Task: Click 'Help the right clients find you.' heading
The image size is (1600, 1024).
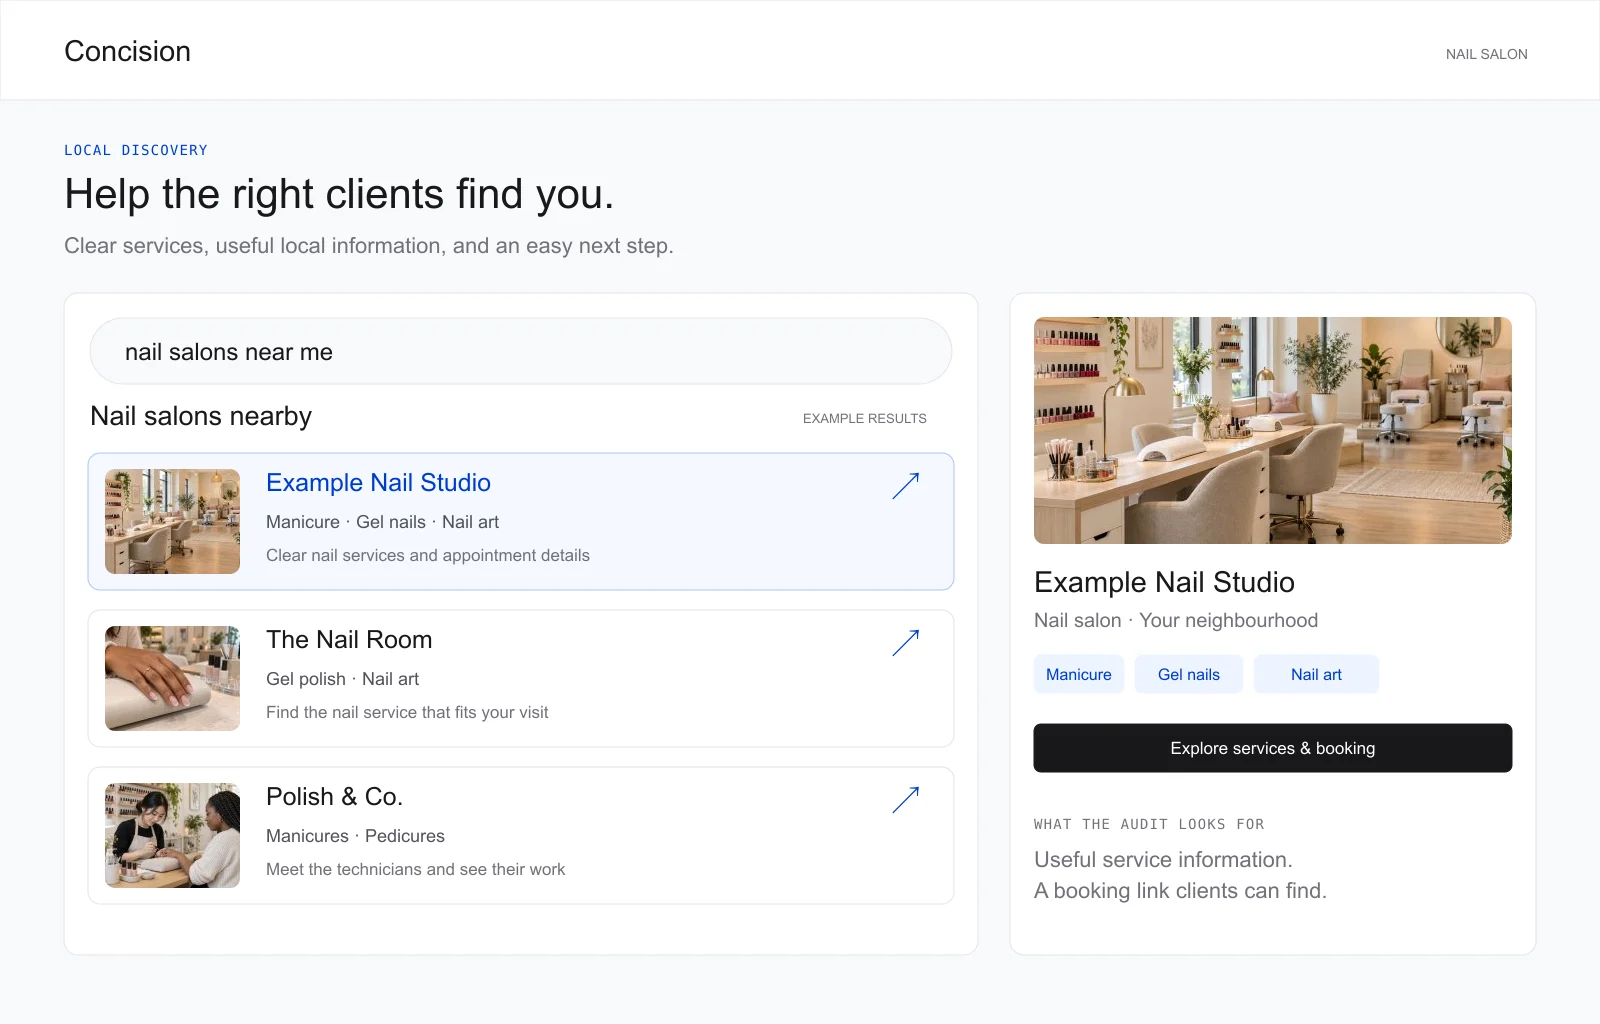Action: point(339,194)
